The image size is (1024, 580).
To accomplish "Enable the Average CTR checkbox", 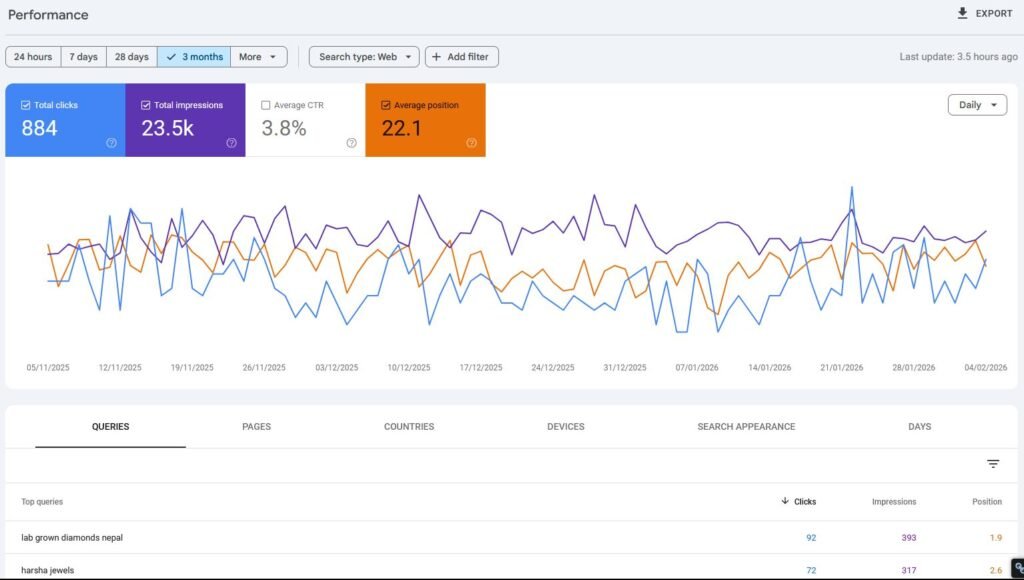I will coord(266,105).
